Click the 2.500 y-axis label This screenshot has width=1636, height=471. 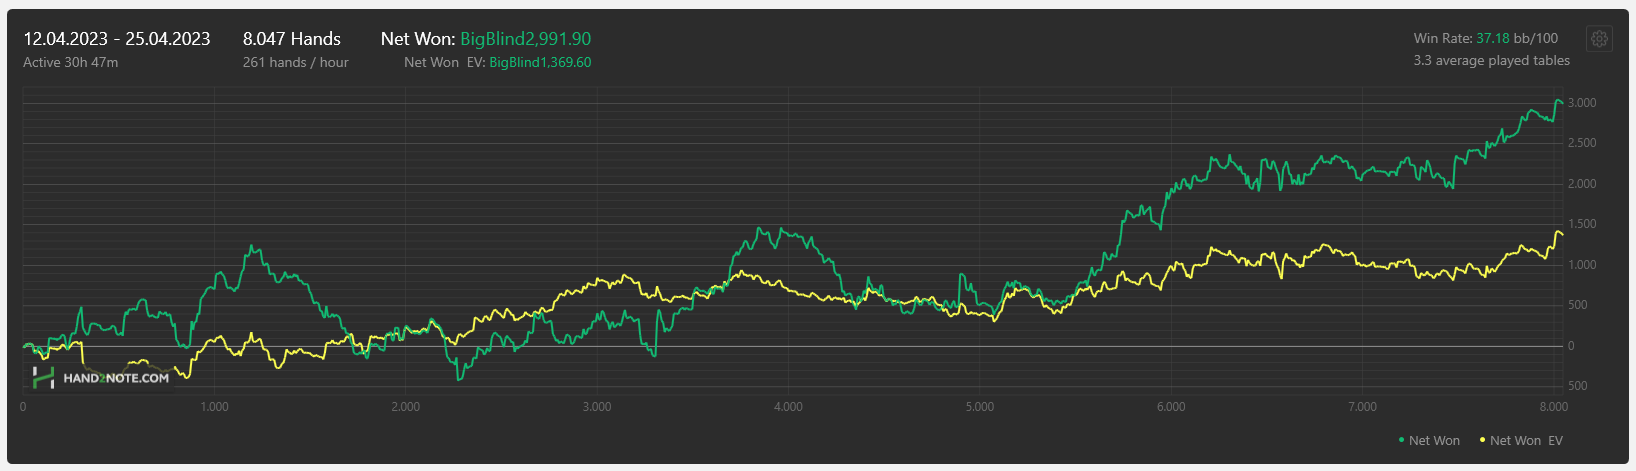pos(1582,143)
